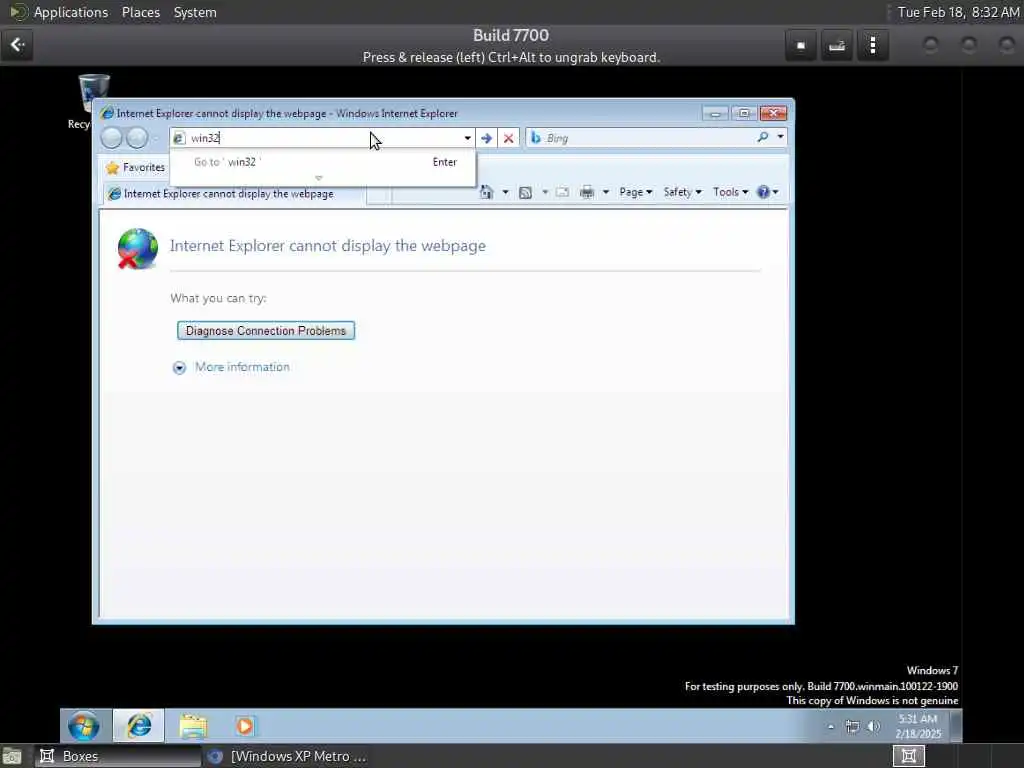This screenshot has width=1024, height=768.
Task: Click the Boxes keyboard shortcuts button
Action: tap(837, 45)
